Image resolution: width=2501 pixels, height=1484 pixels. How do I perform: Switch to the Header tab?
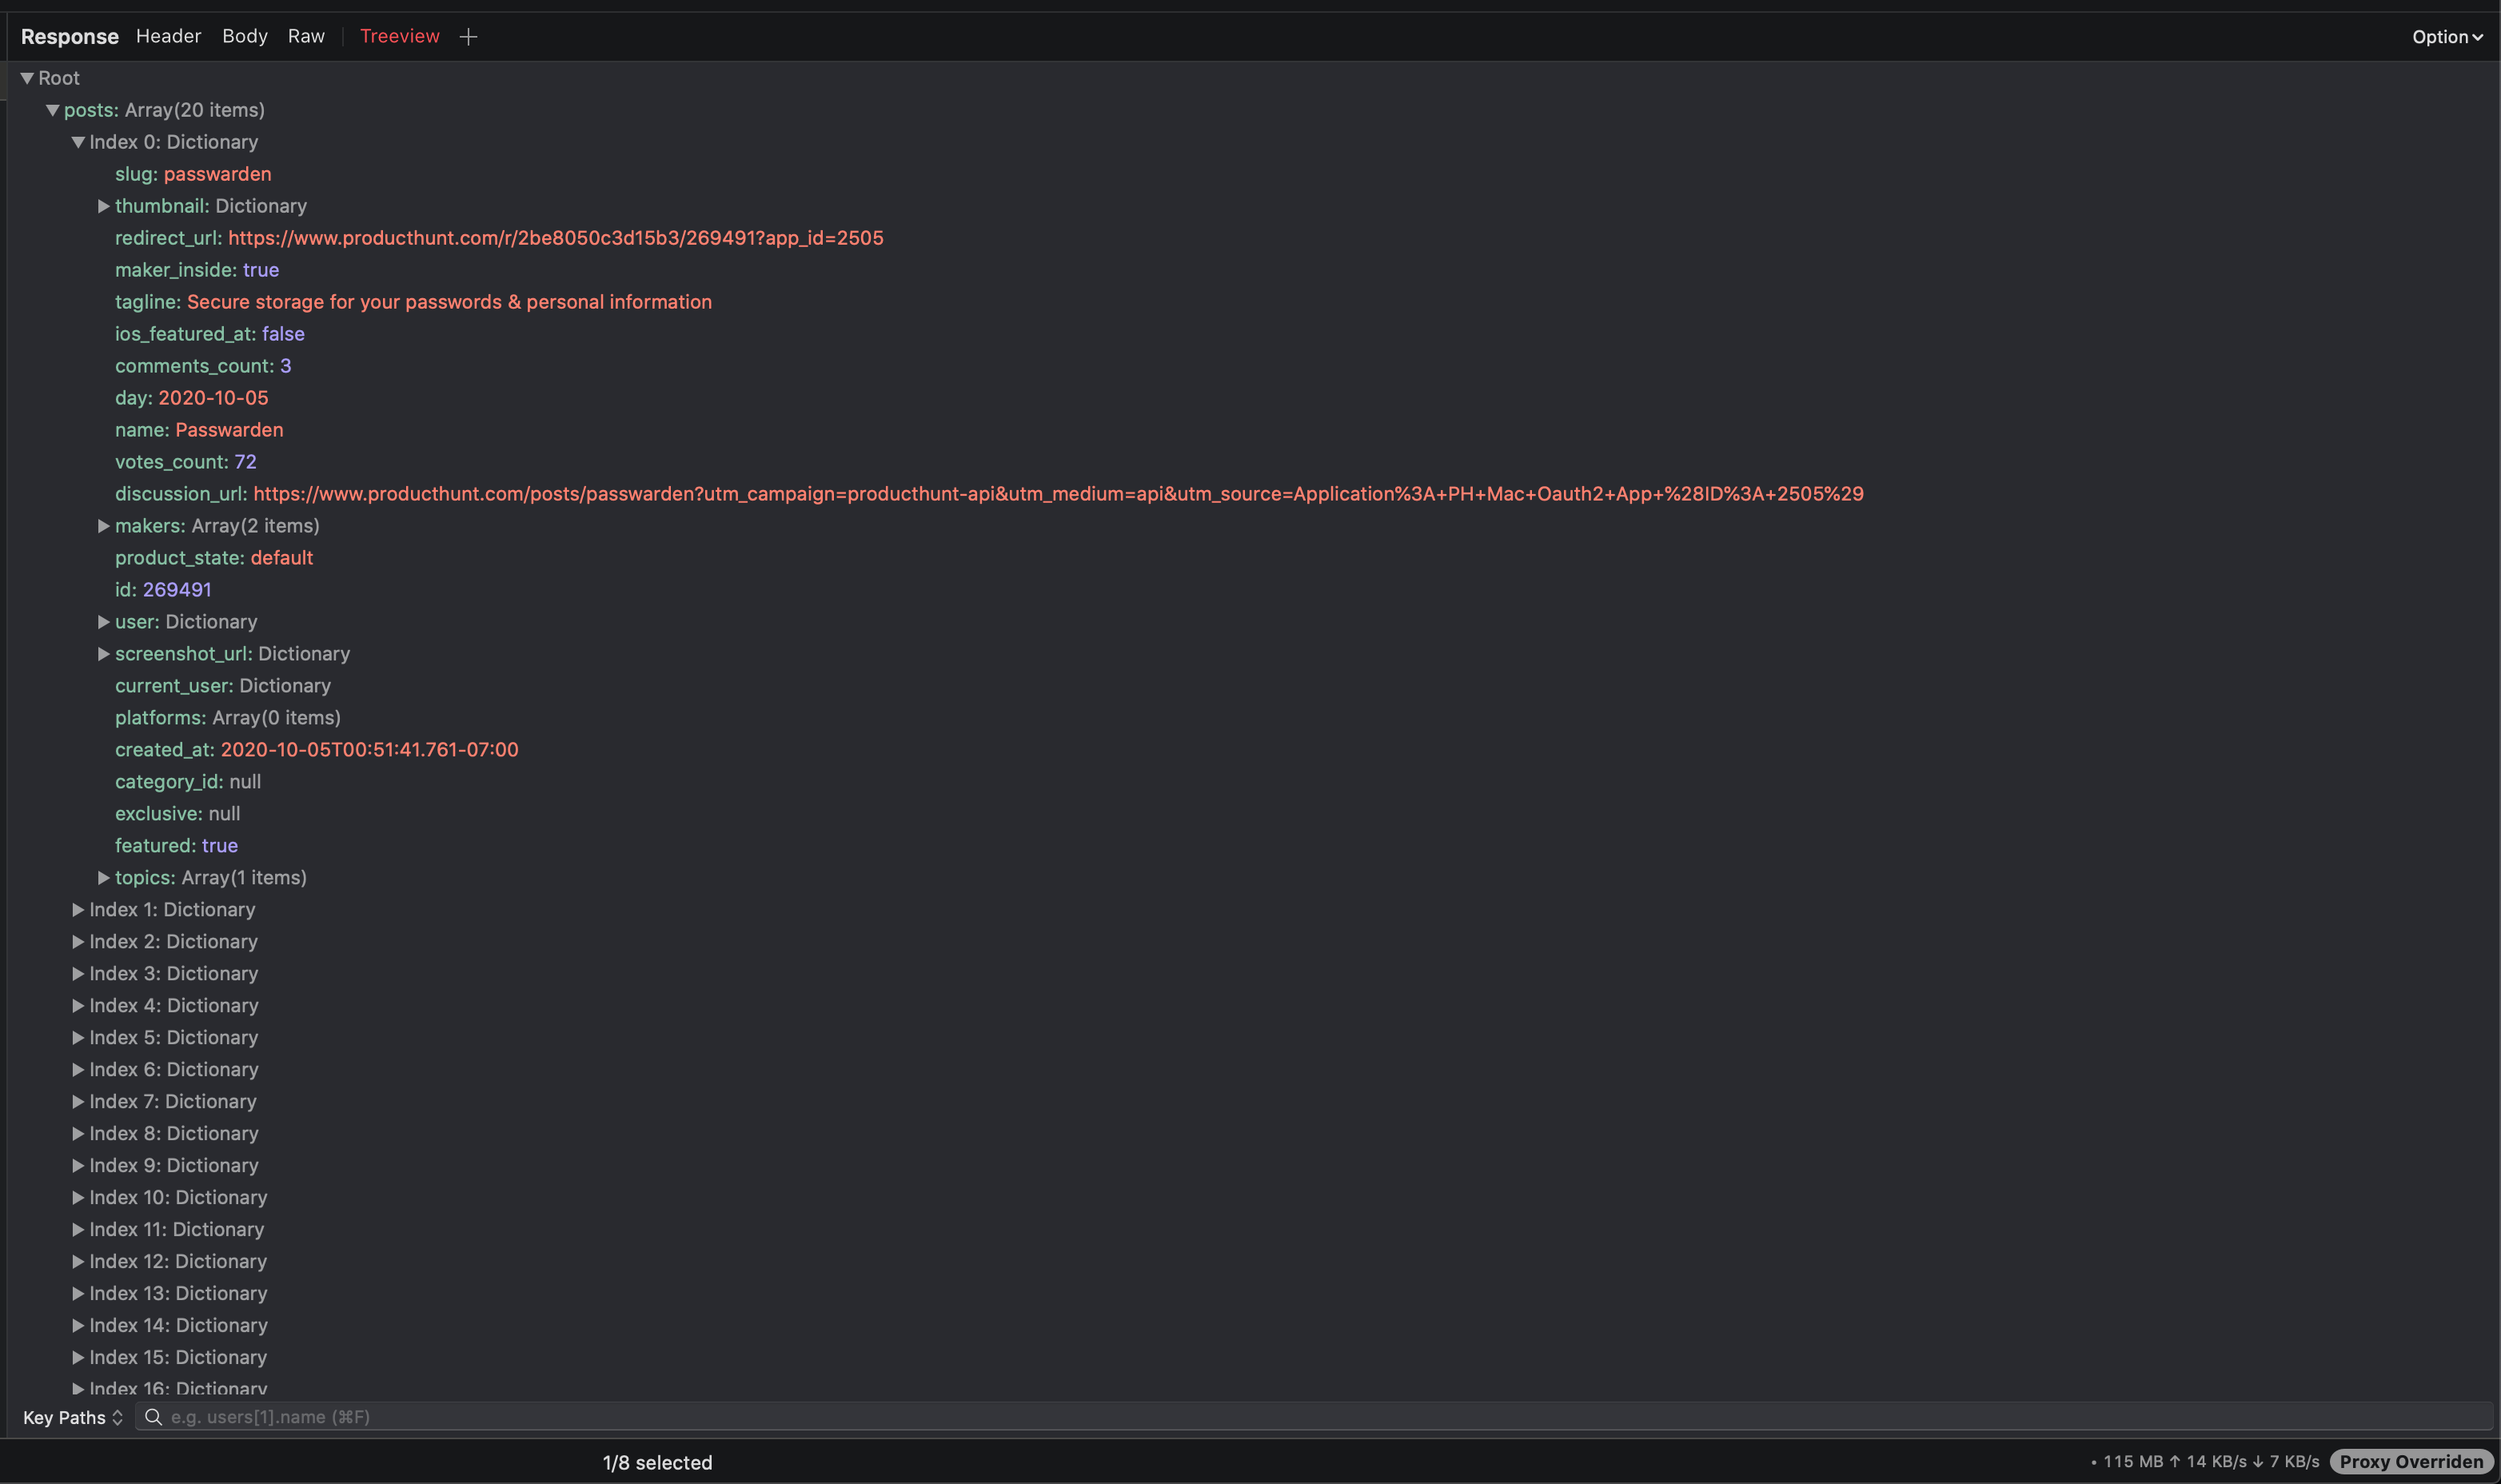[168, 36]
